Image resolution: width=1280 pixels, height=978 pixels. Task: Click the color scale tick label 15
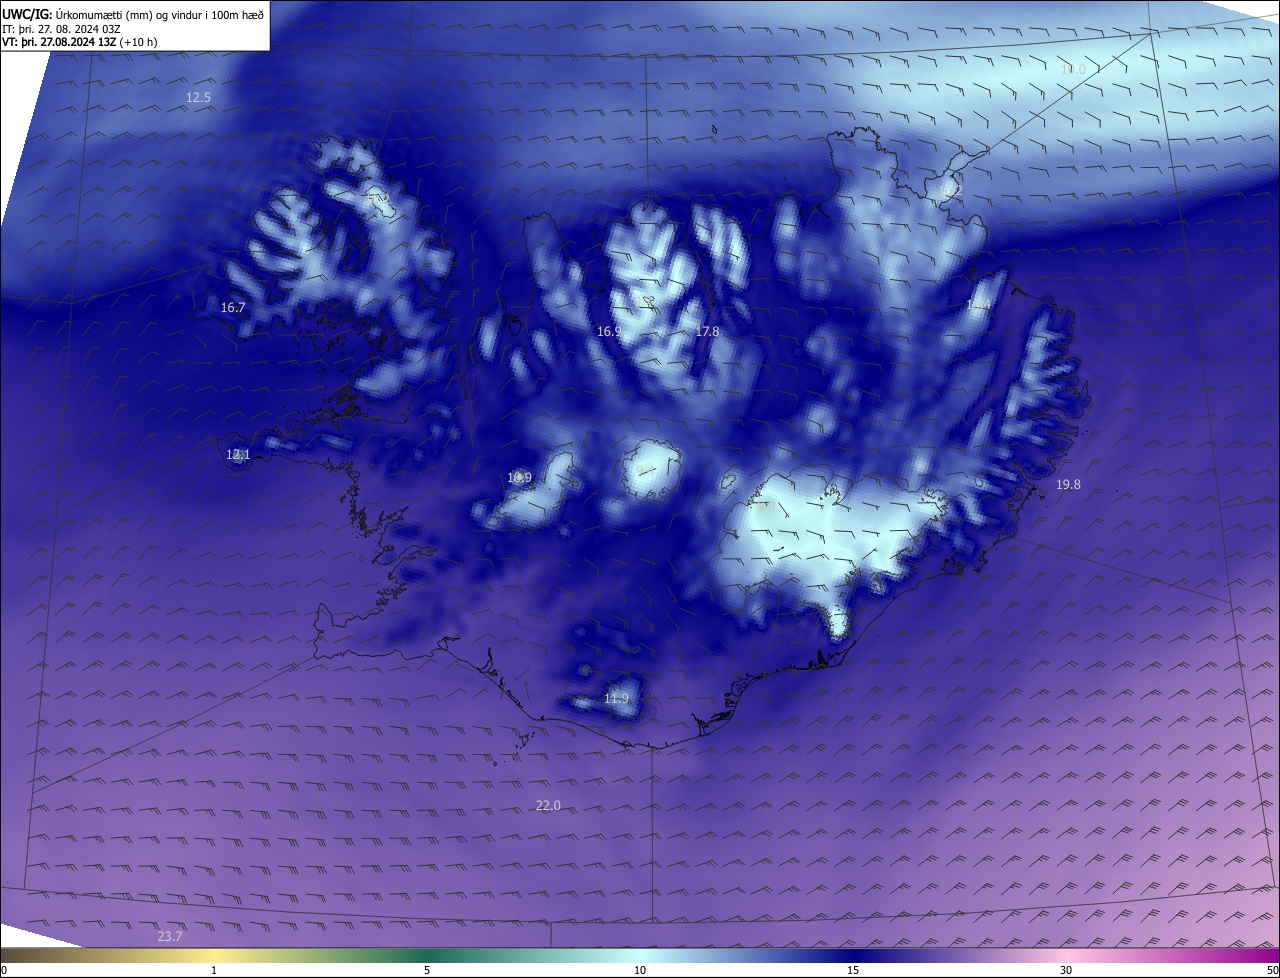[853, 970]
